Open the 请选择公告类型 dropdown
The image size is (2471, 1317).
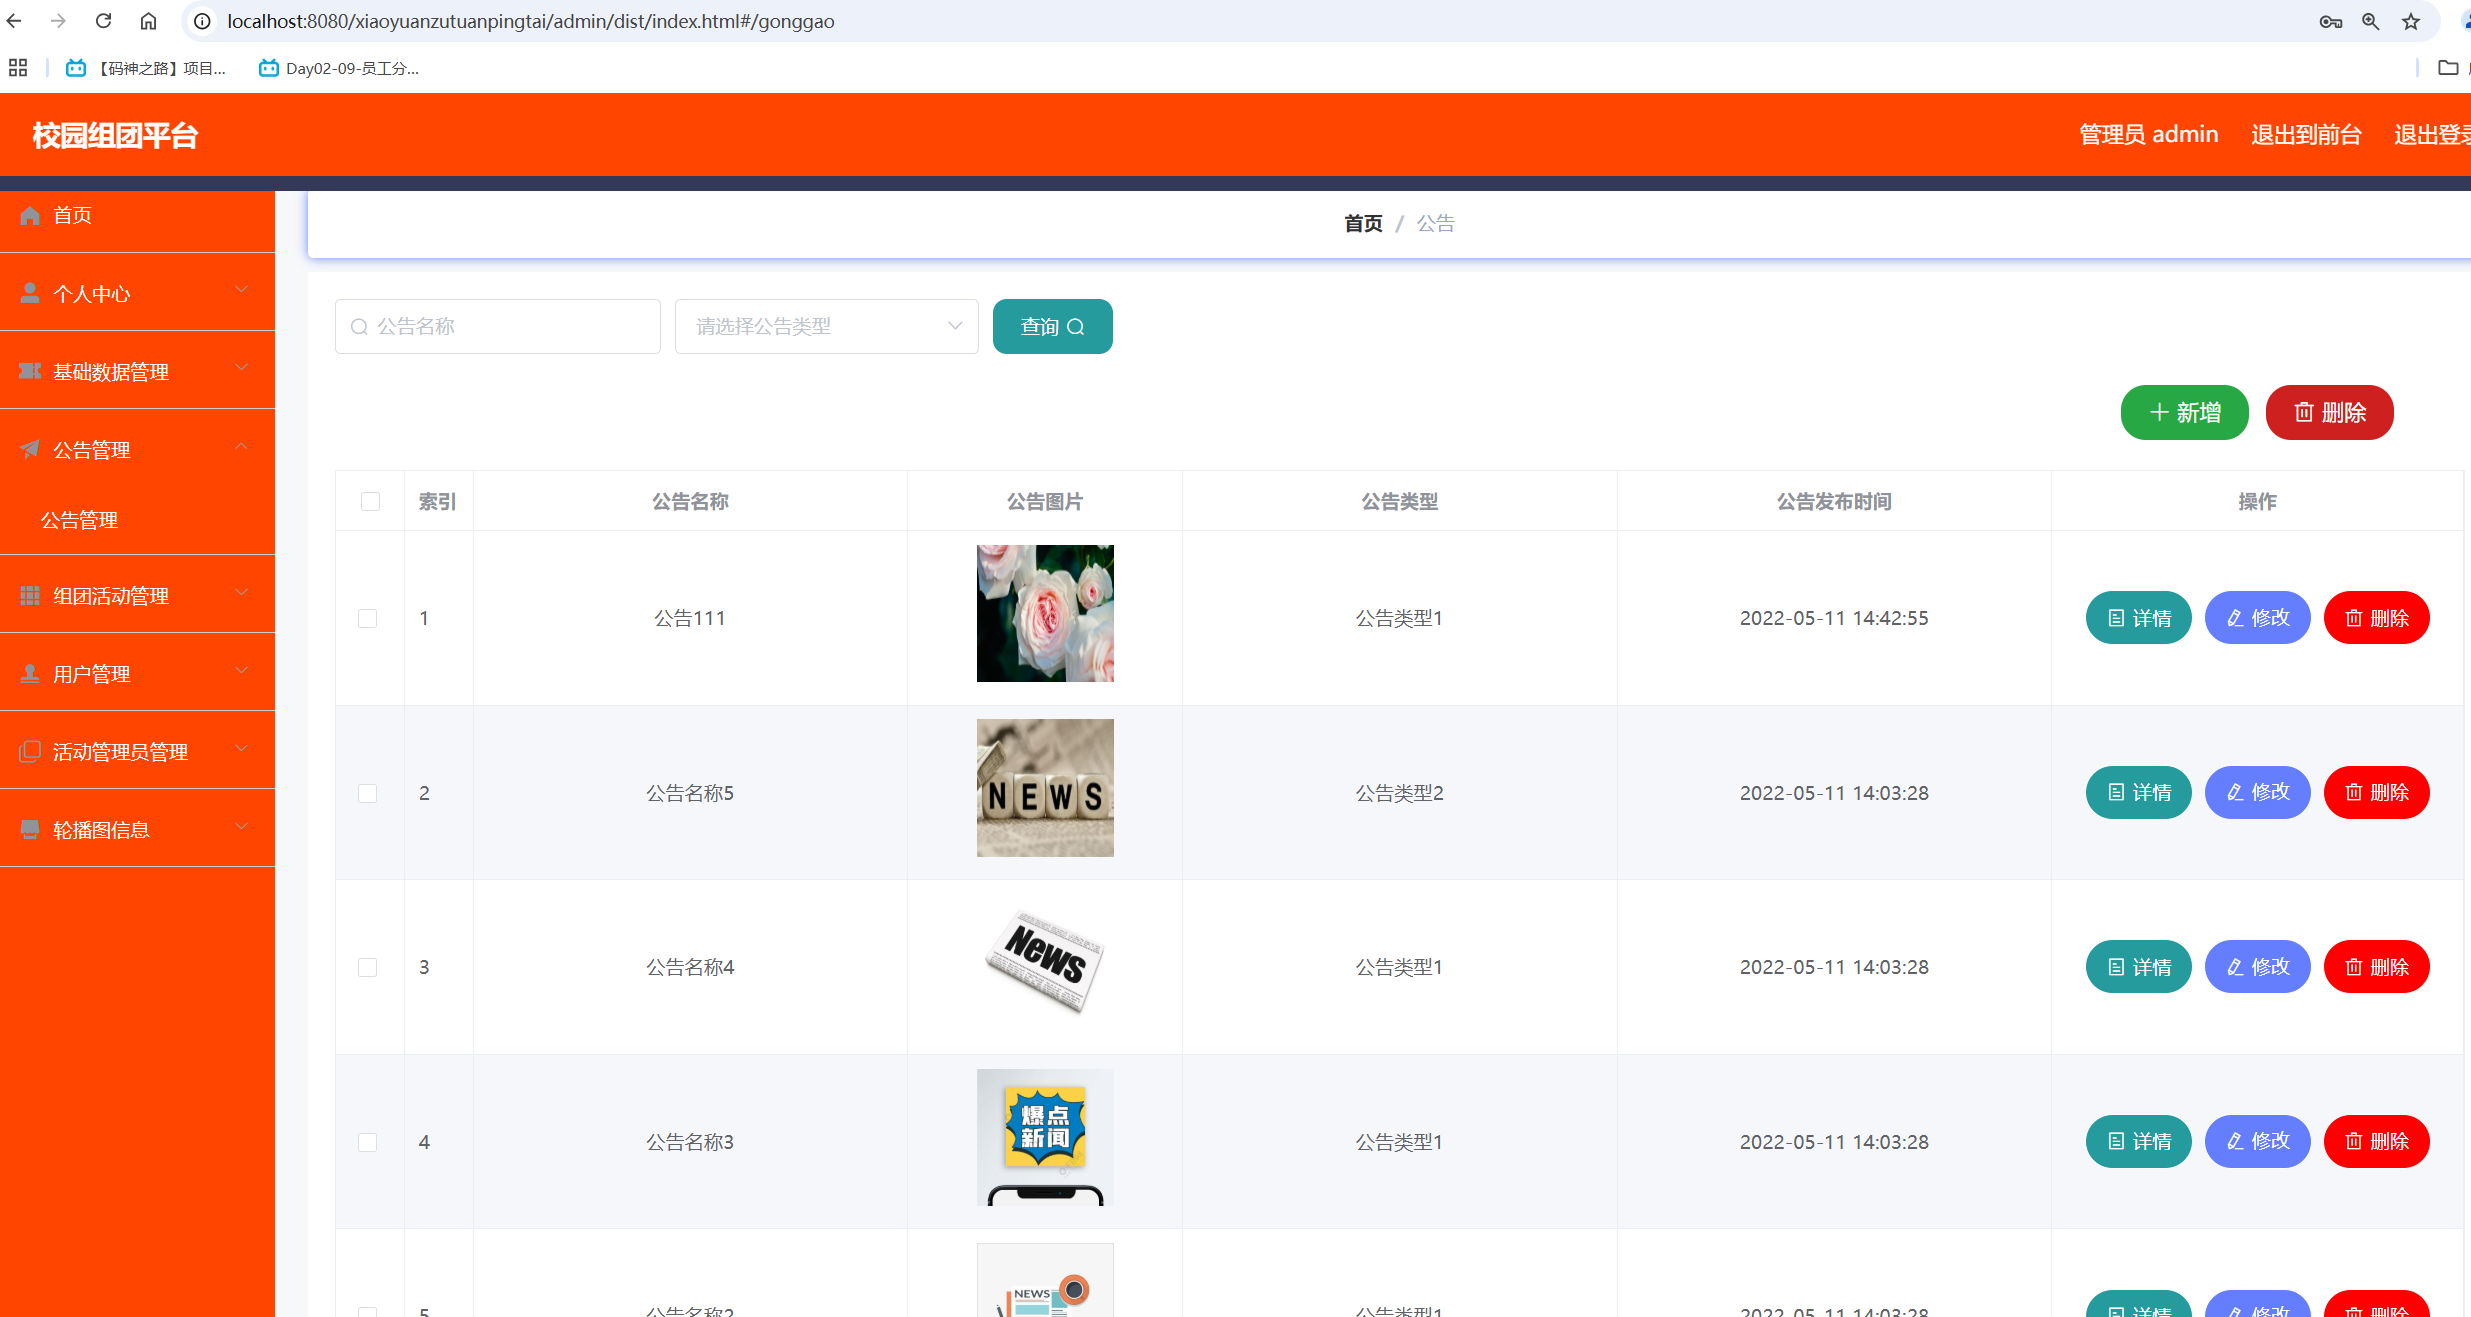click(x=826, y=326)
